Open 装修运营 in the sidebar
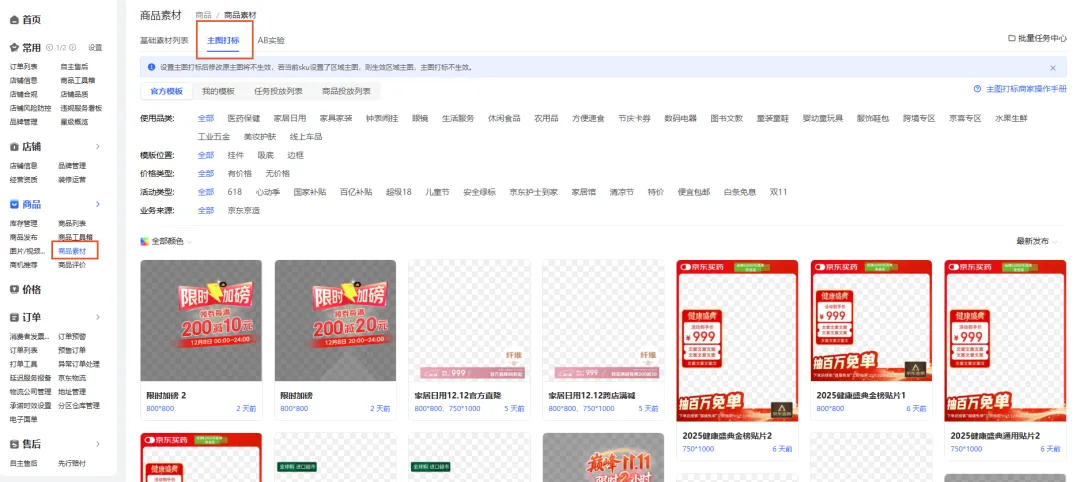 click(x=72, y=179)
